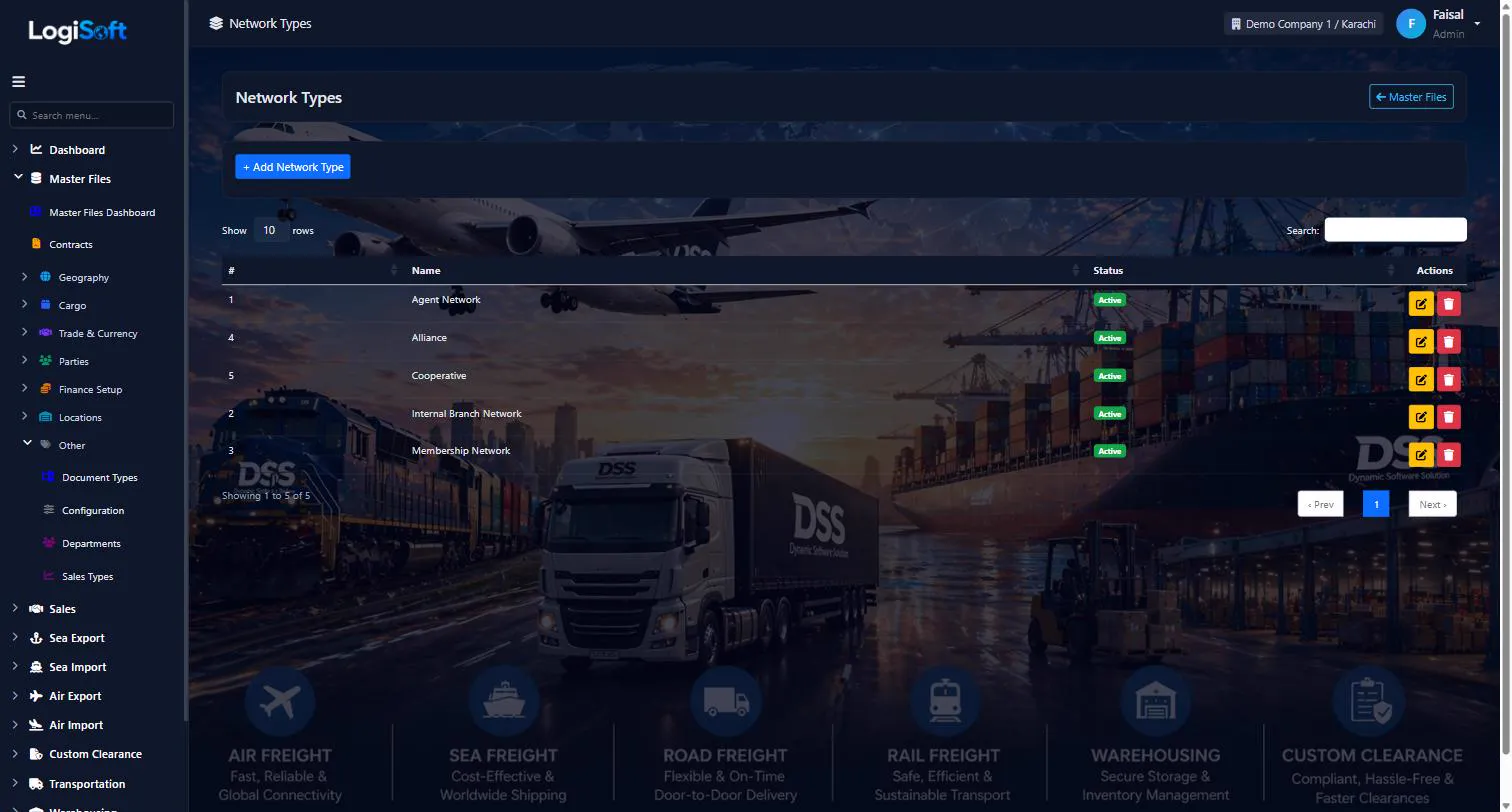1512x812 pixels.
Task: Focus the table Search field
Action: pyautogui.click(x=1395, y=230)
